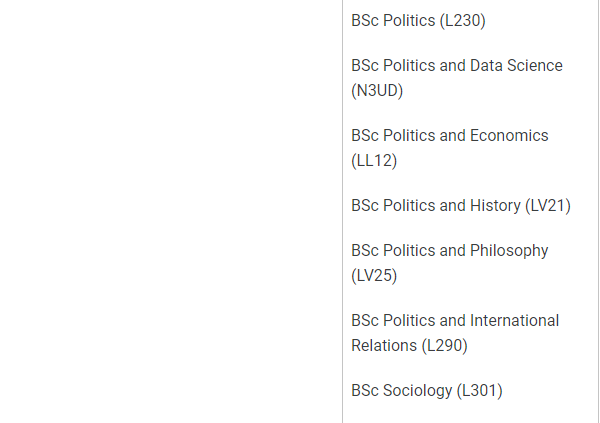The width and height of the screenshot is (600, 423).
Task: Select the LV25 course code
Action: pyautogui.click(x=374, y=276)
